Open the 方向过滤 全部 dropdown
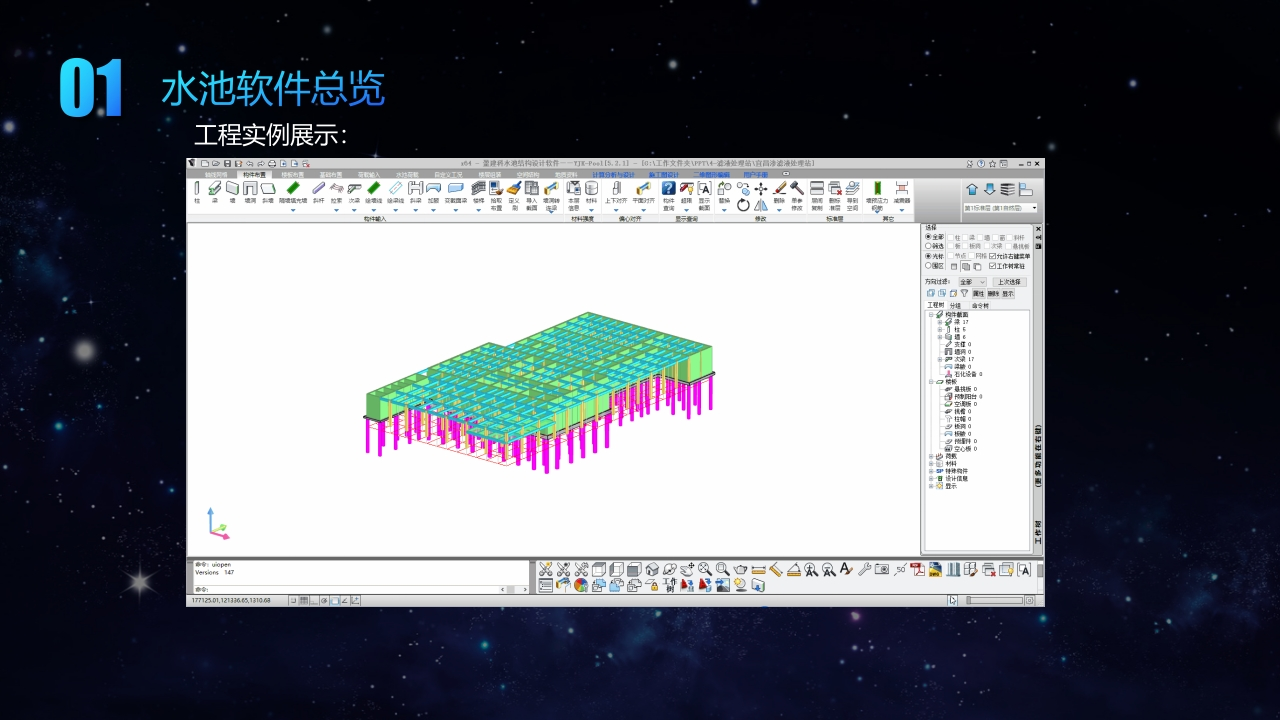 click(971, 282)
